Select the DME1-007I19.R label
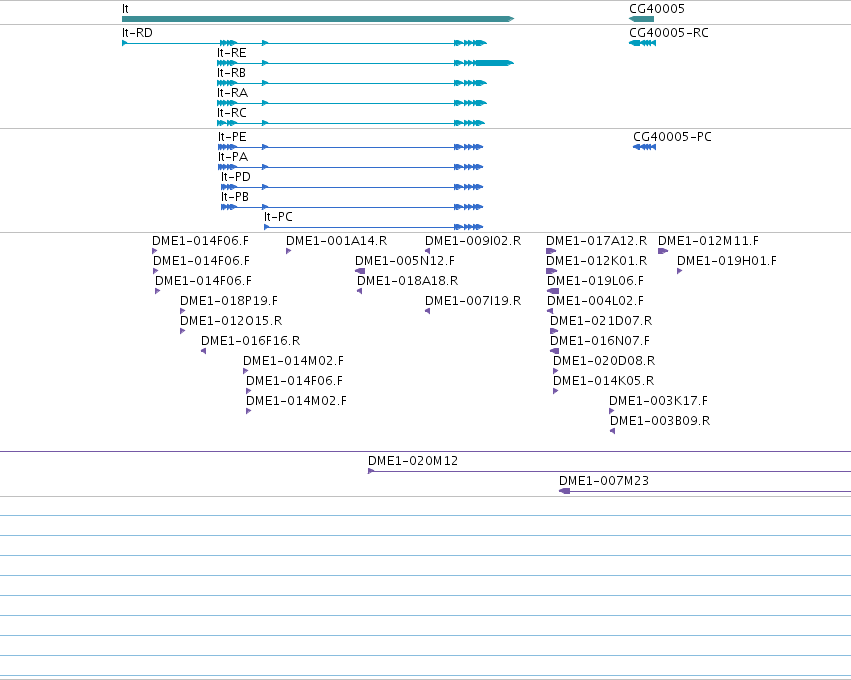Image resolution: width=851 pixels, height=680 pixels. 473,301
